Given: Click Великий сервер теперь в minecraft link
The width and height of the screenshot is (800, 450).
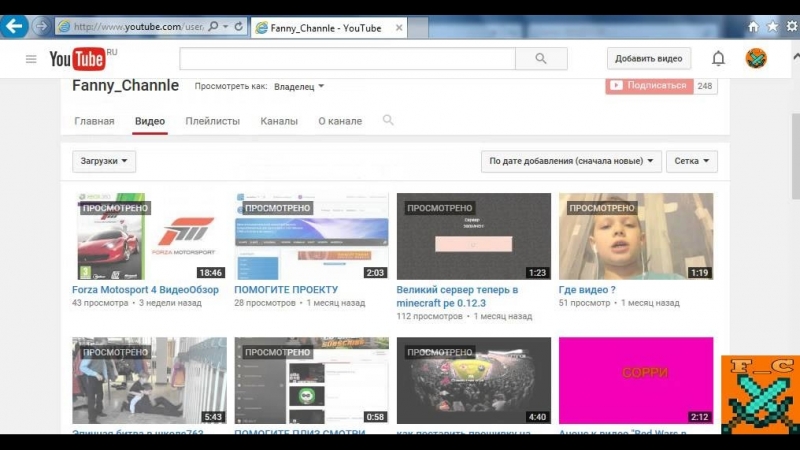Looking at the screenshot, I should click(457, 296).
